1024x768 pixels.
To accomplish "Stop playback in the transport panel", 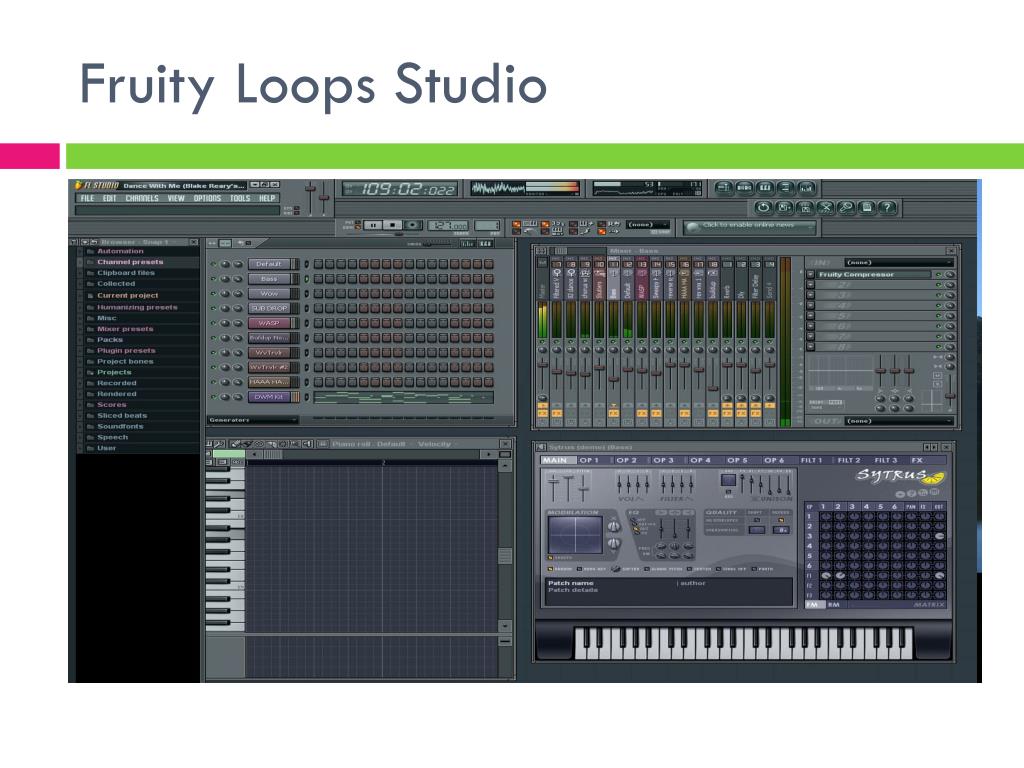I will click(x=392, y=225).
